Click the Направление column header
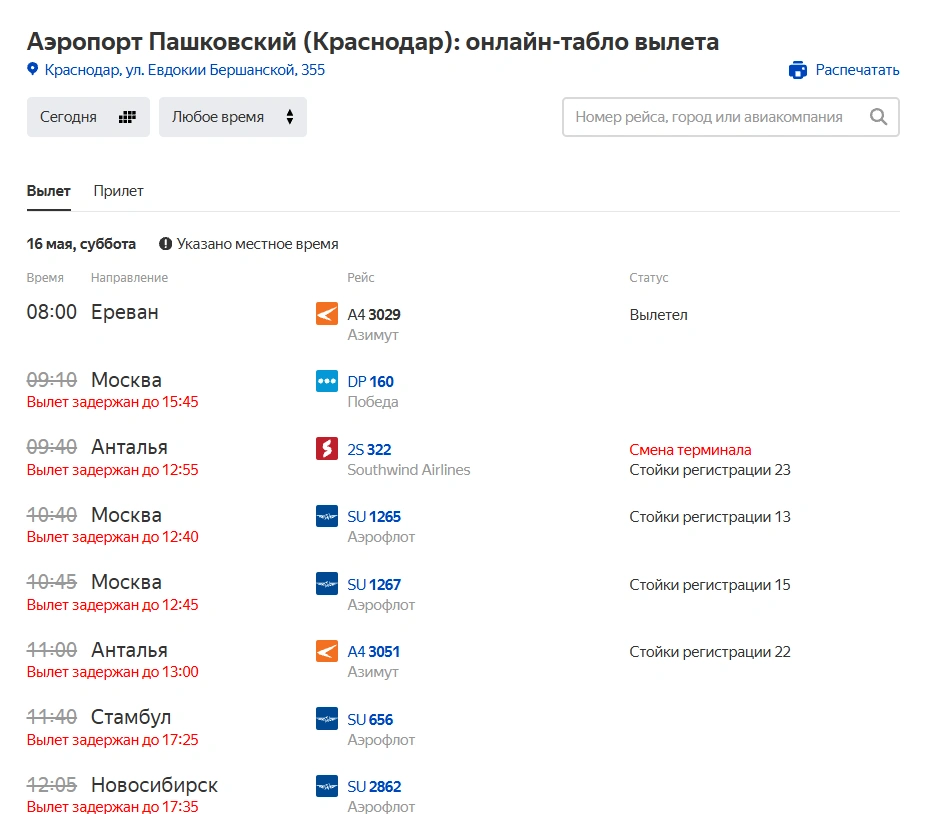Image resolution: width=933 pixels, height=814 pixels. tap(129, 278)
